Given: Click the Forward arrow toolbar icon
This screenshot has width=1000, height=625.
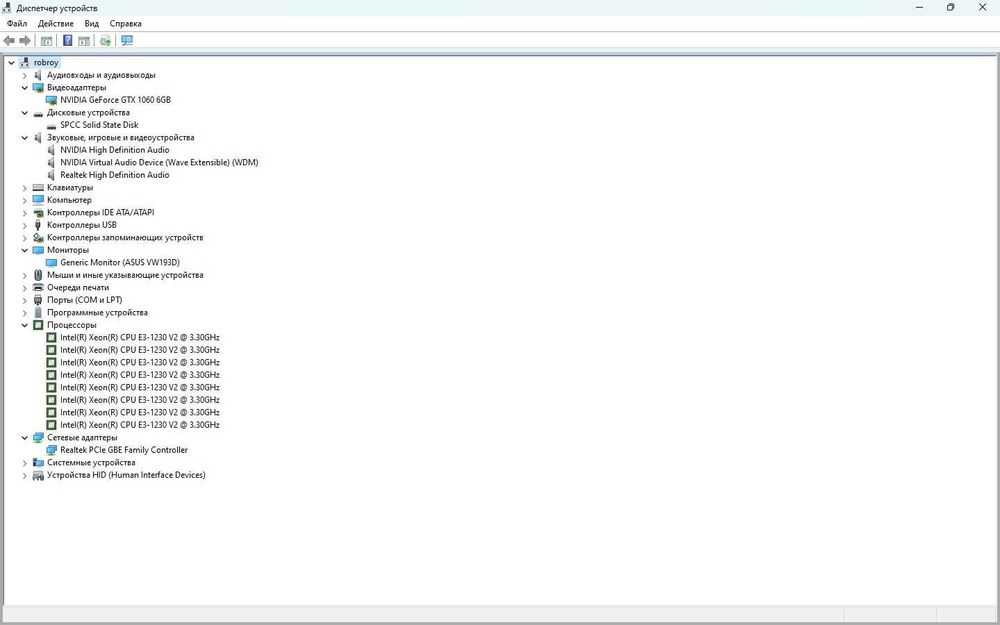Looking at the screenshot, I should click(x=25, y=41).
